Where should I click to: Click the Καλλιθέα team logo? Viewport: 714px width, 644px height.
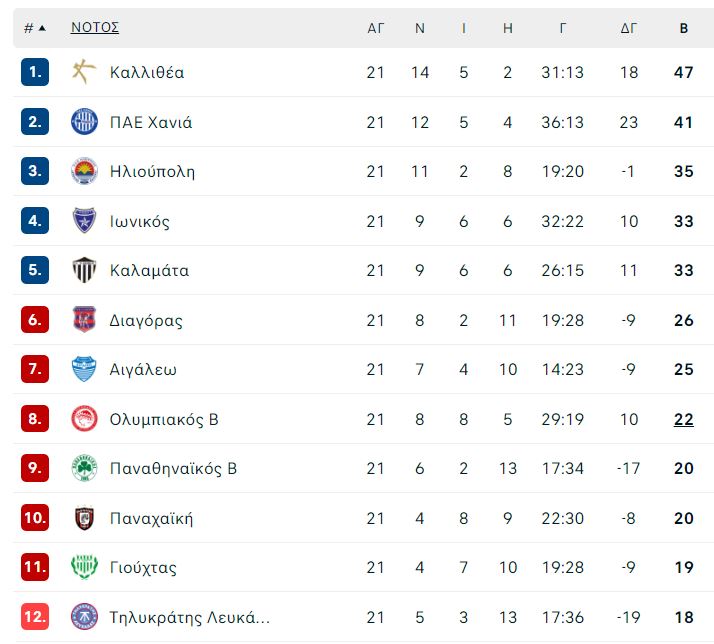[84, 72]
